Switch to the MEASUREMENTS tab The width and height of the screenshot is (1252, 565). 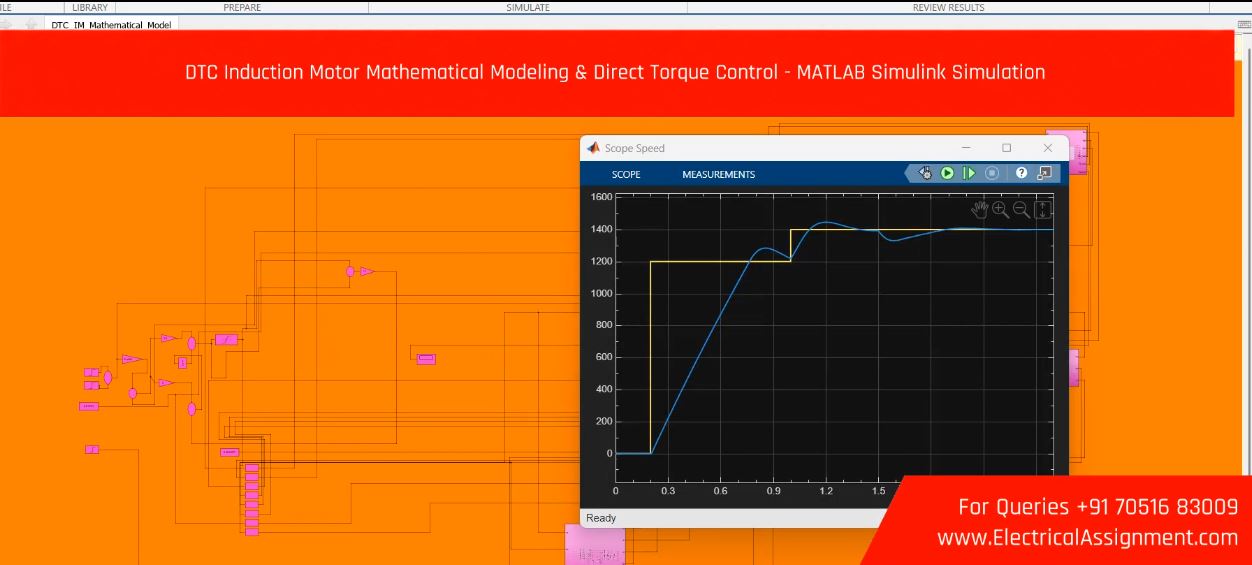click(719, 174)
